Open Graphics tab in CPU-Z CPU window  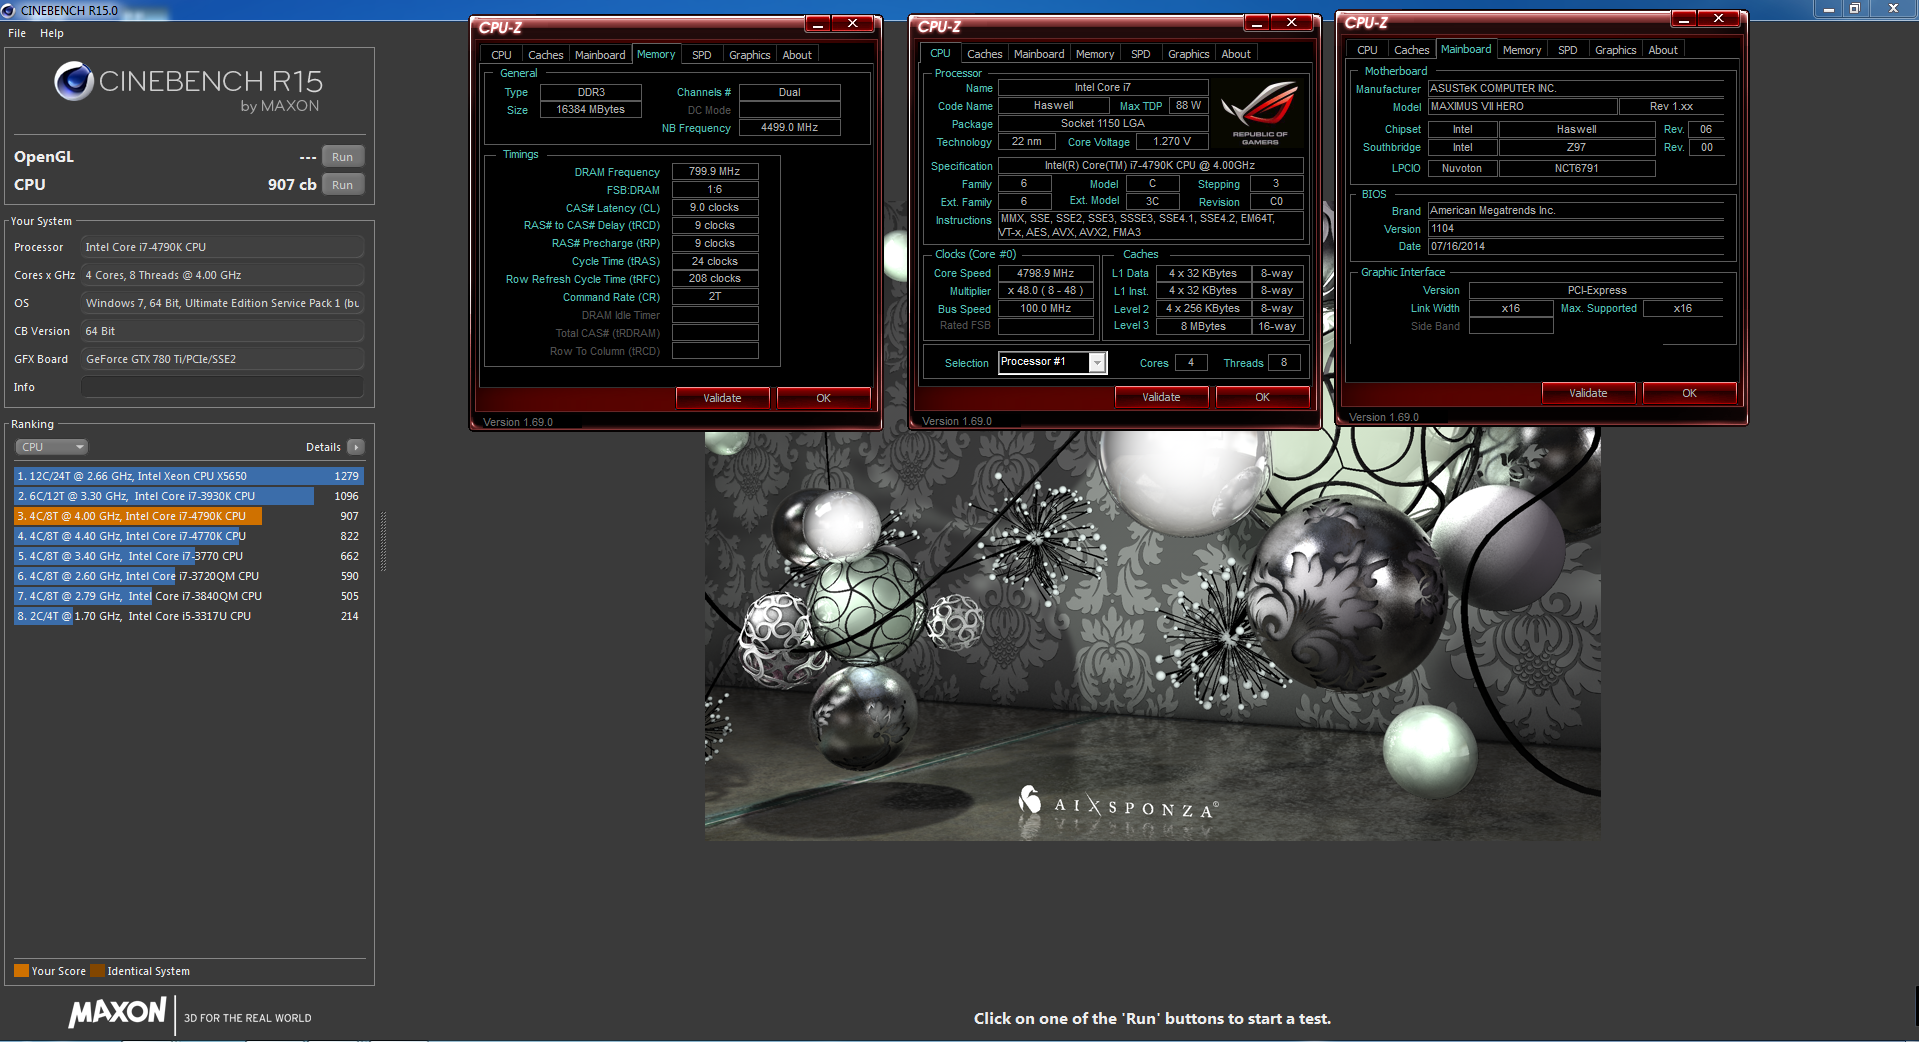(1188, 54)
